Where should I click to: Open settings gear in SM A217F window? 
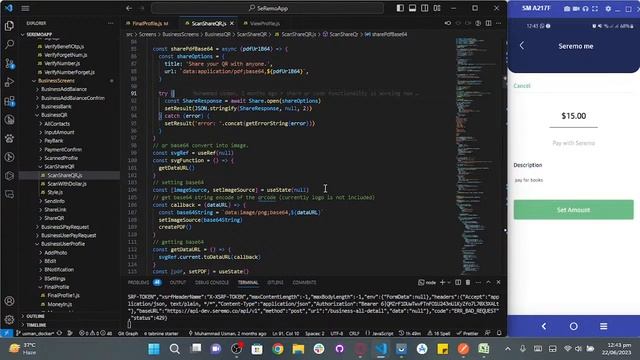coord(608,9)
